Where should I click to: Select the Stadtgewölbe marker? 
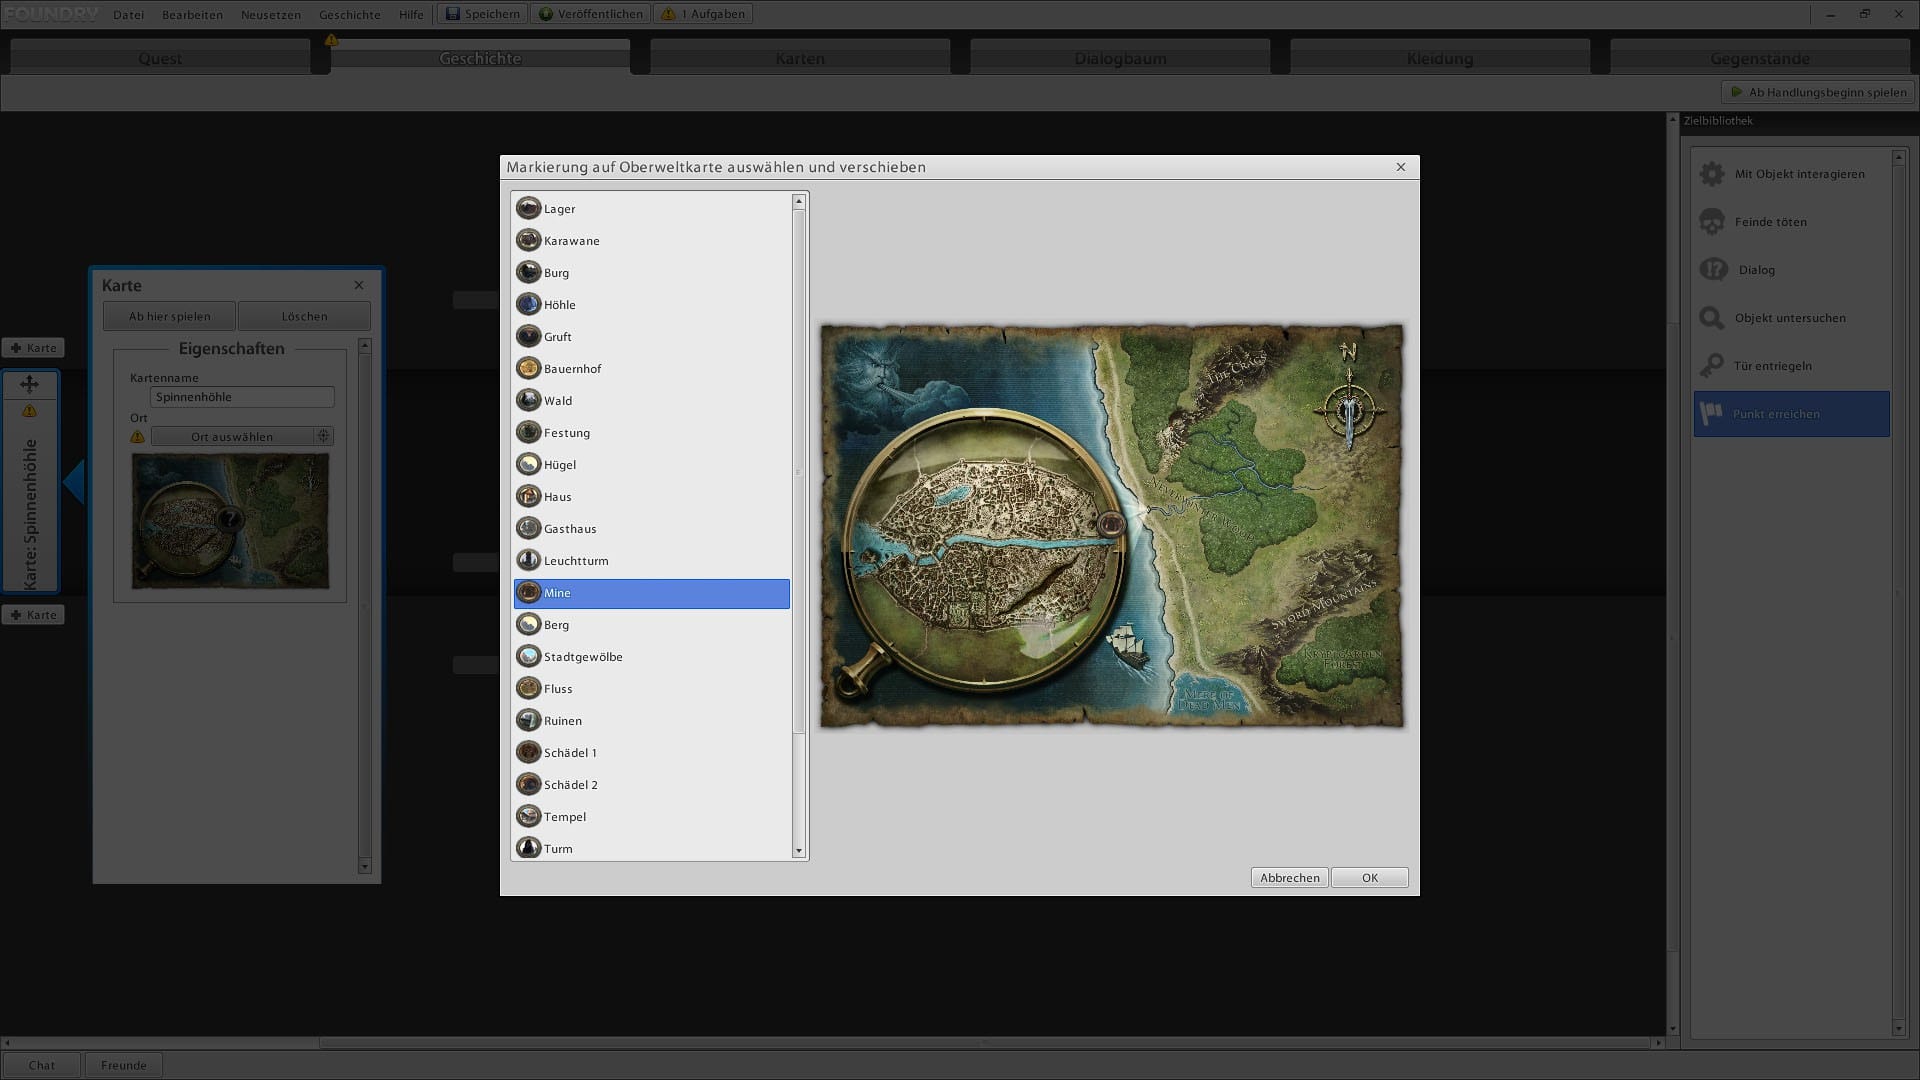click(582, 657)
